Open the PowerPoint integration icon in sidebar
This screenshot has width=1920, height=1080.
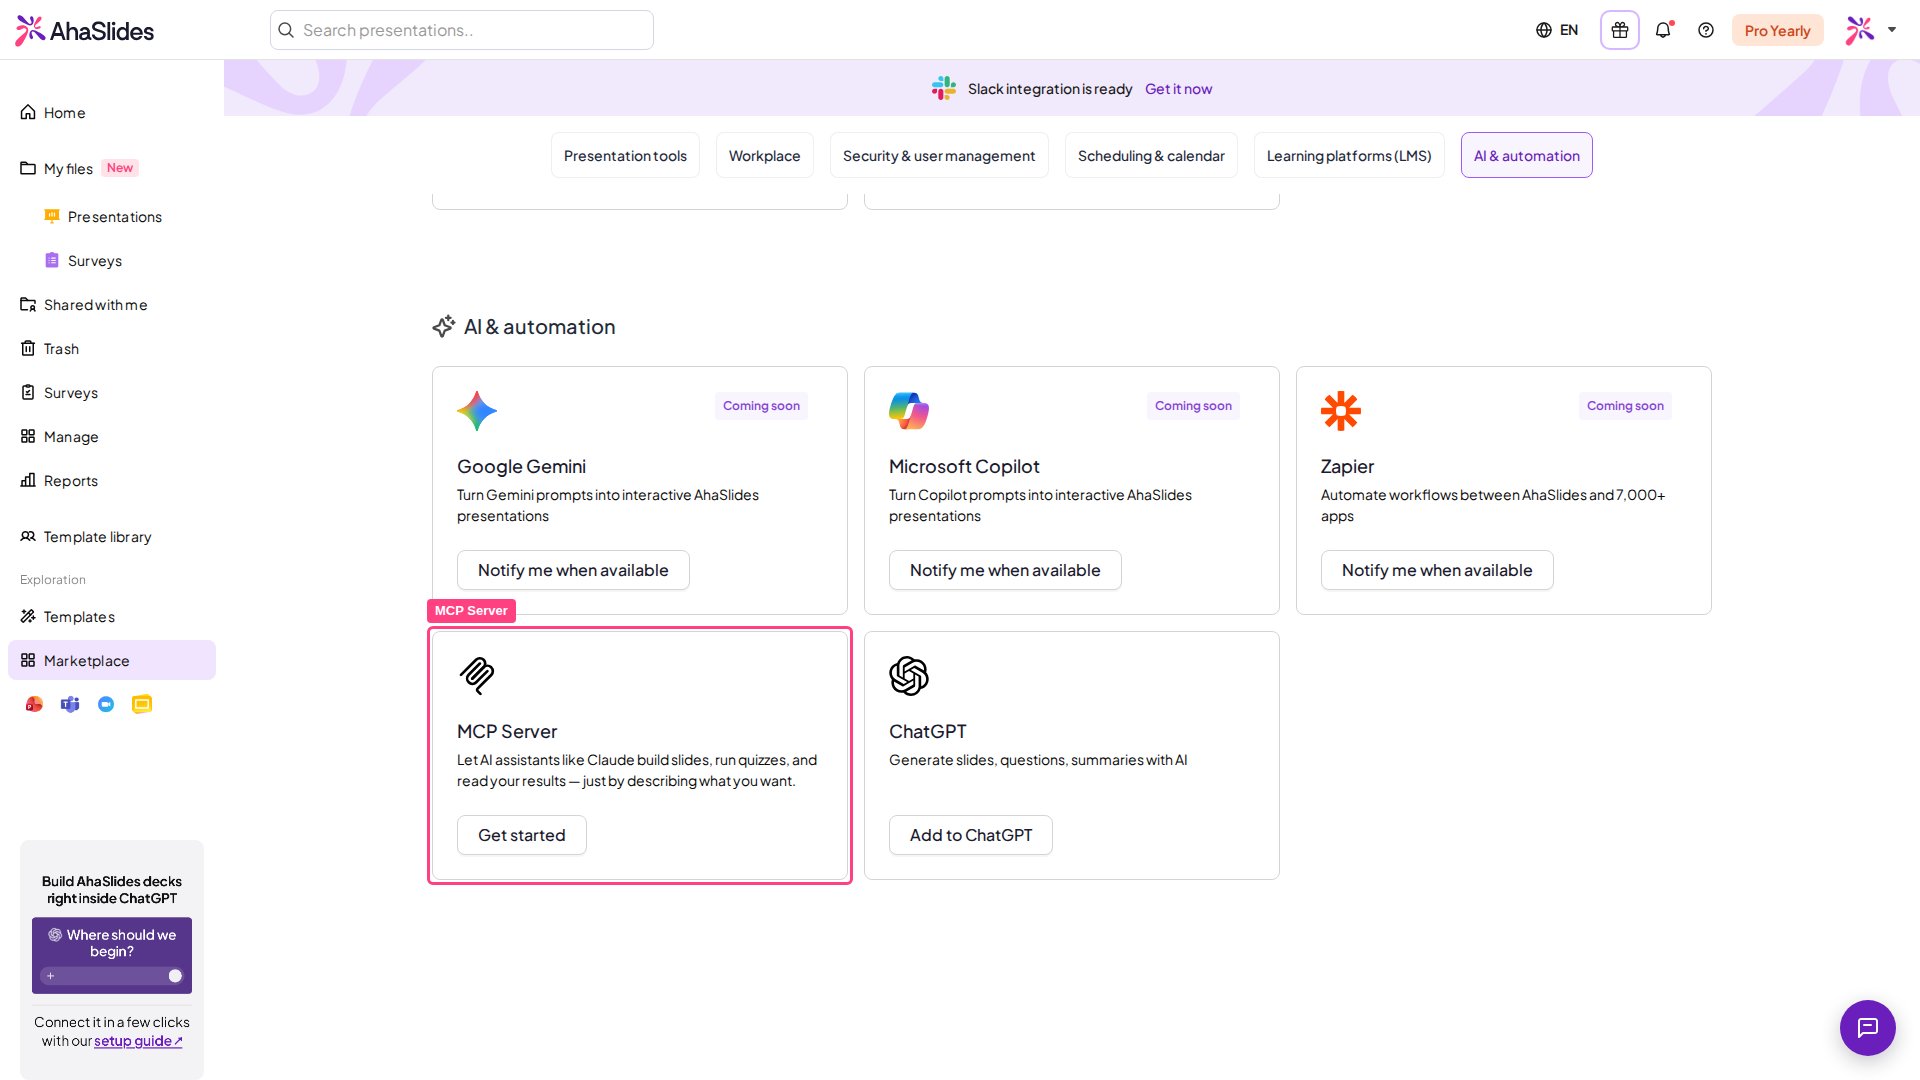(x=34, y=704)
